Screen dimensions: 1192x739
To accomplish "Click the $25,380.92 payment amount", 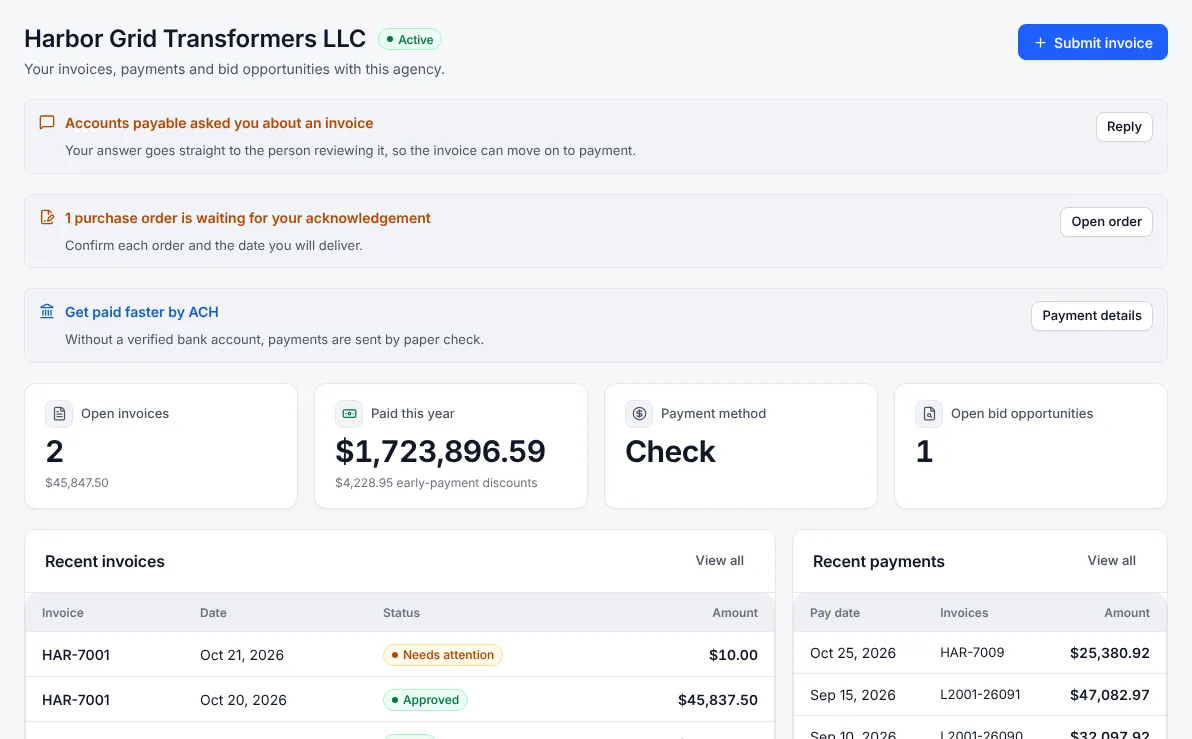I will click(1109, 653).
